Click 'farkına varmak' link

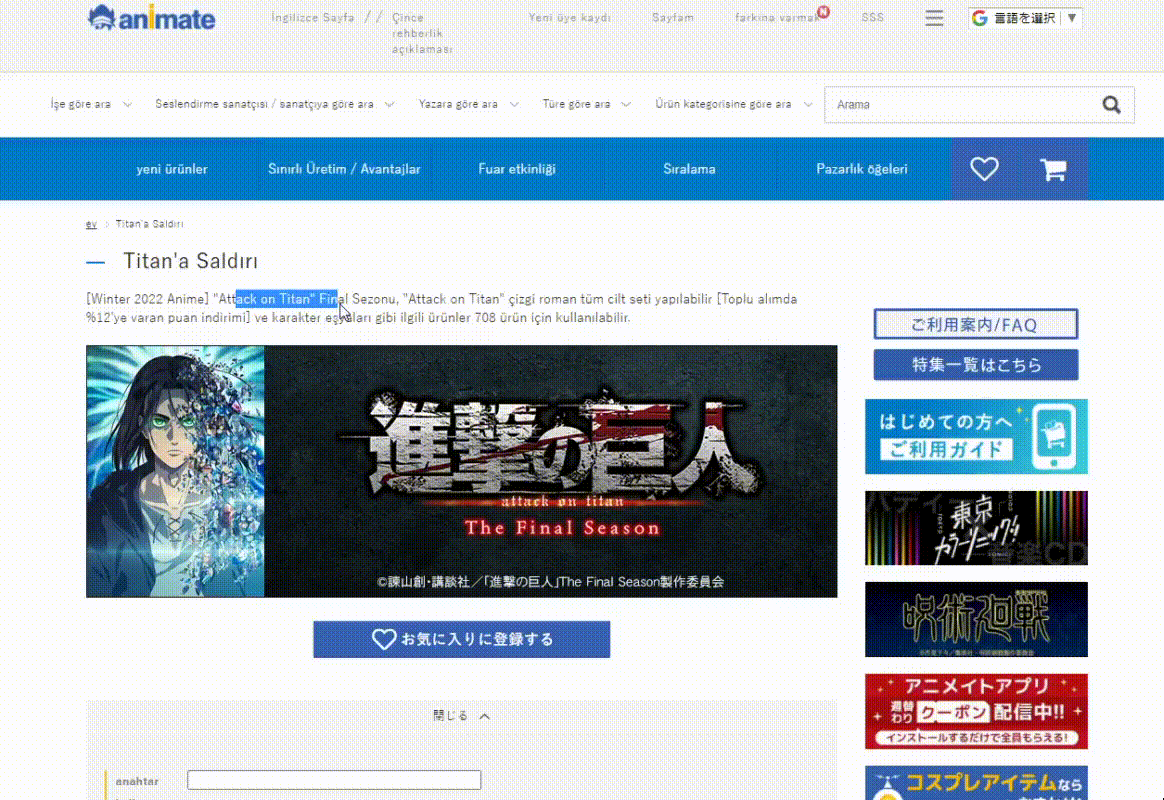point(776,17)
